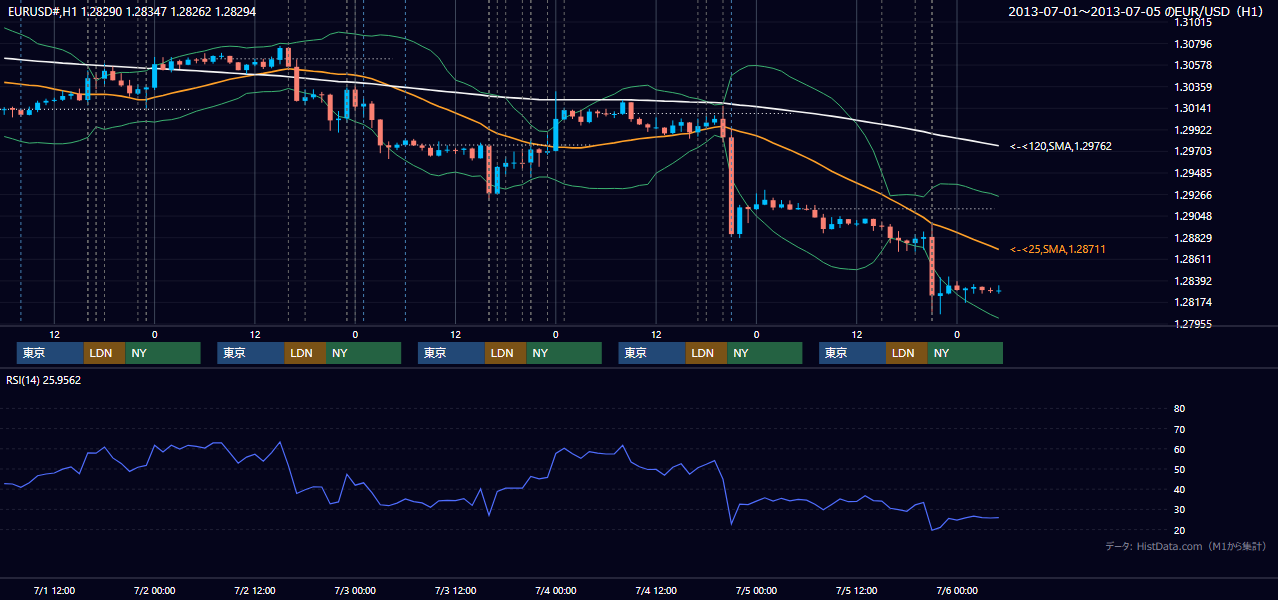Image resolution: width=1278 pixels, height=600 pixels.
Task: Click the 7/4 12:00 time axis label
Action: [656, 590]
